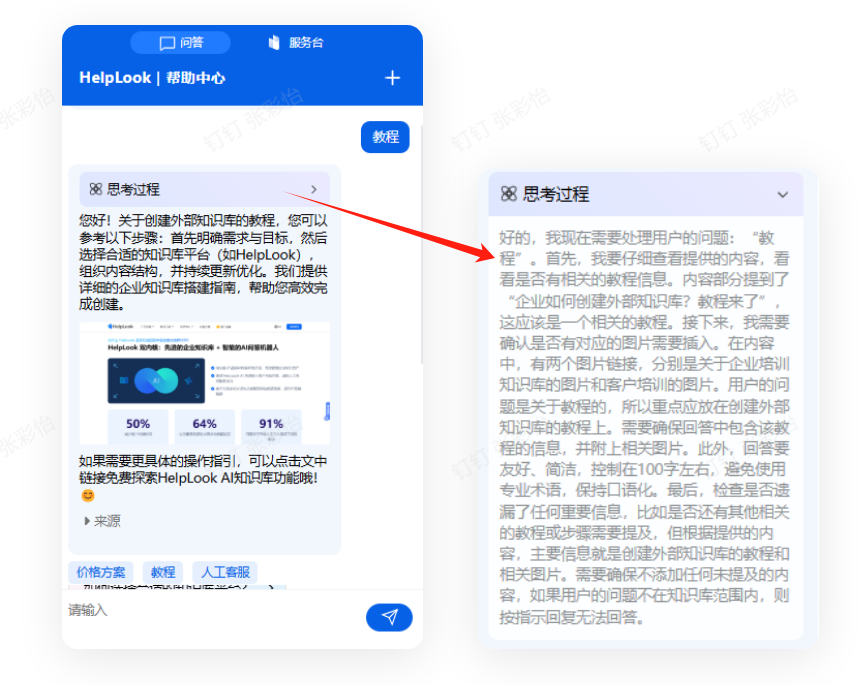
Task: Click the HelpLook | 帮助中心 title
Action: tap(152, 78)
